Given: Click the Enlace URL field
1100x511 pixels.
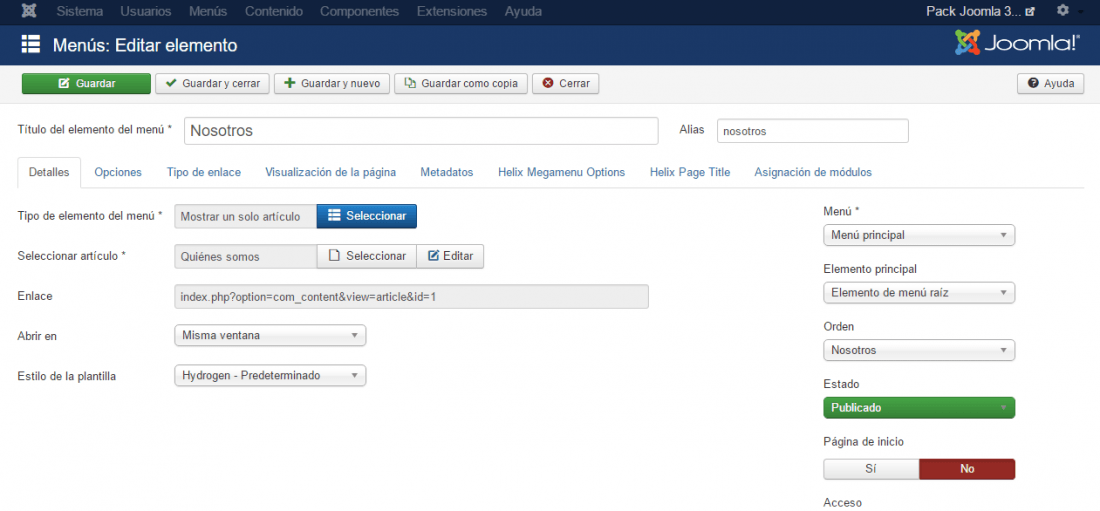Looking at the screenshot, I should (x=411, y=296).
